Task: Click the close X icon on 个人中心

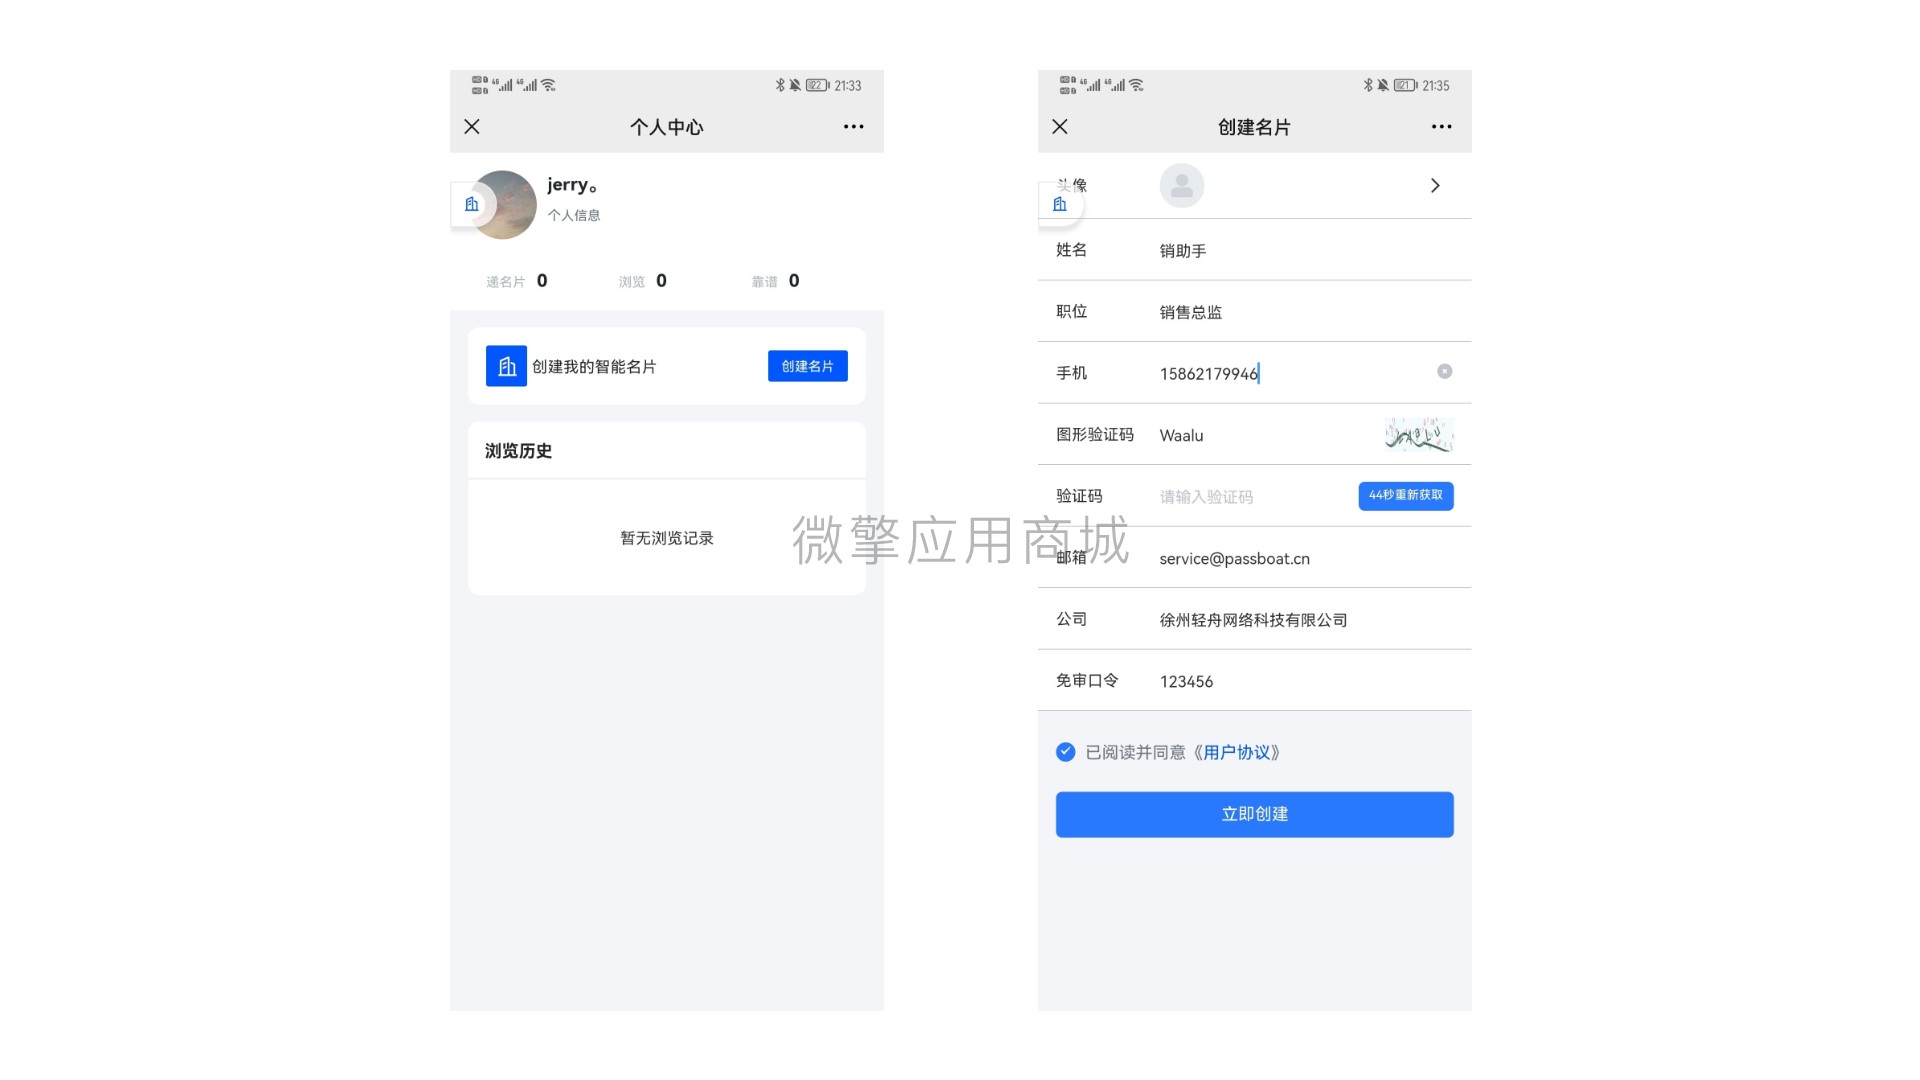Action: [472, 127]
